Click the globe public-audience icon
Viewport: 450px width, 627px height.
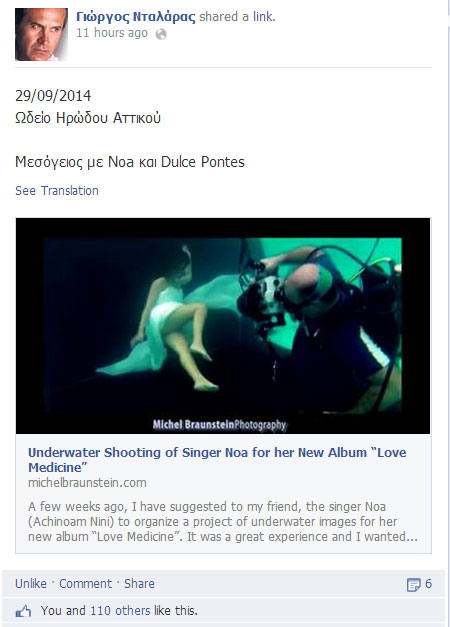161,34
